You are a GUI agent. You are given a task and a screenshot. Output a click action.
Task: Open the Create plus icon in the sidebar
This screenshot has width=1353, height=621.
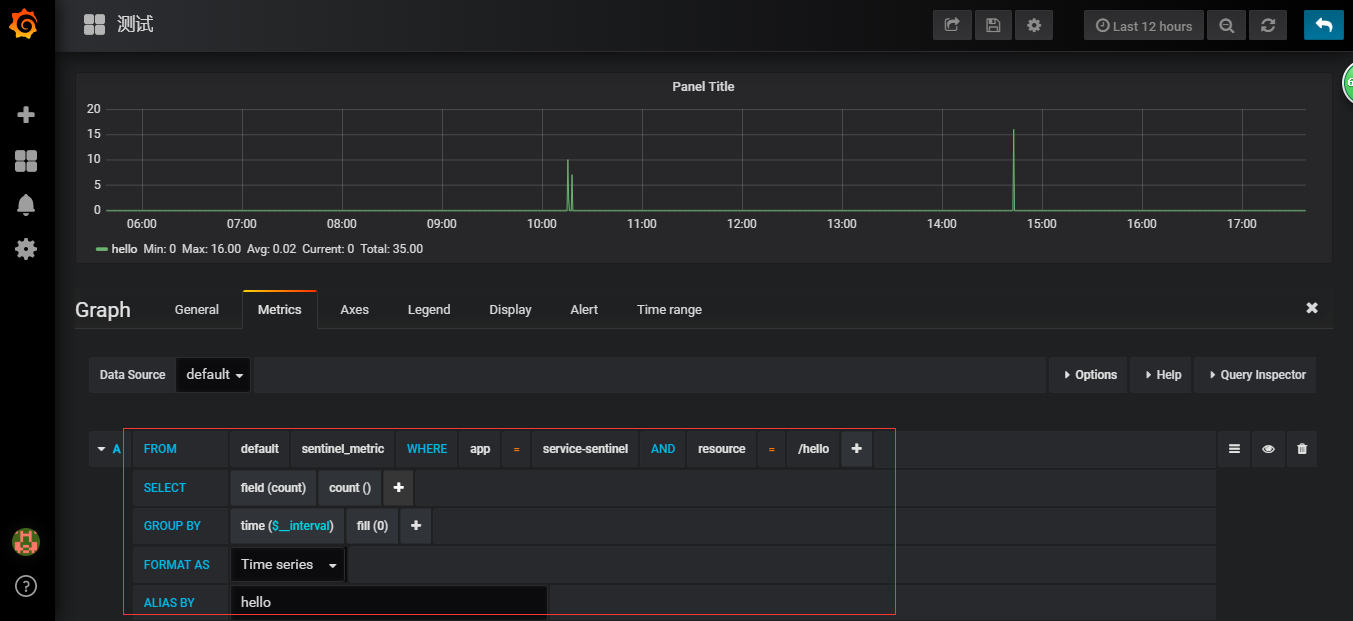click(25, 115)
